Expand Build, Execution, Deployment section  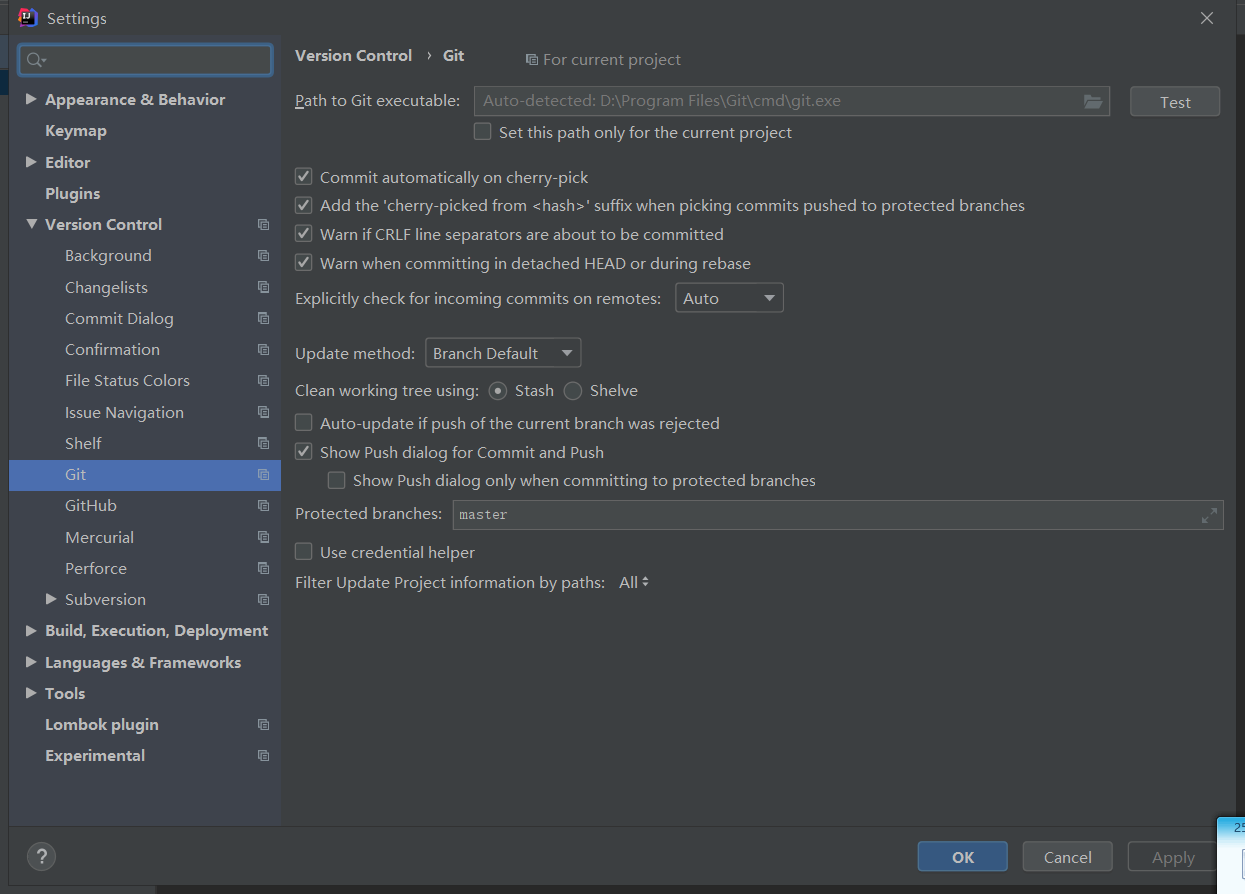[x=31, y=631]
